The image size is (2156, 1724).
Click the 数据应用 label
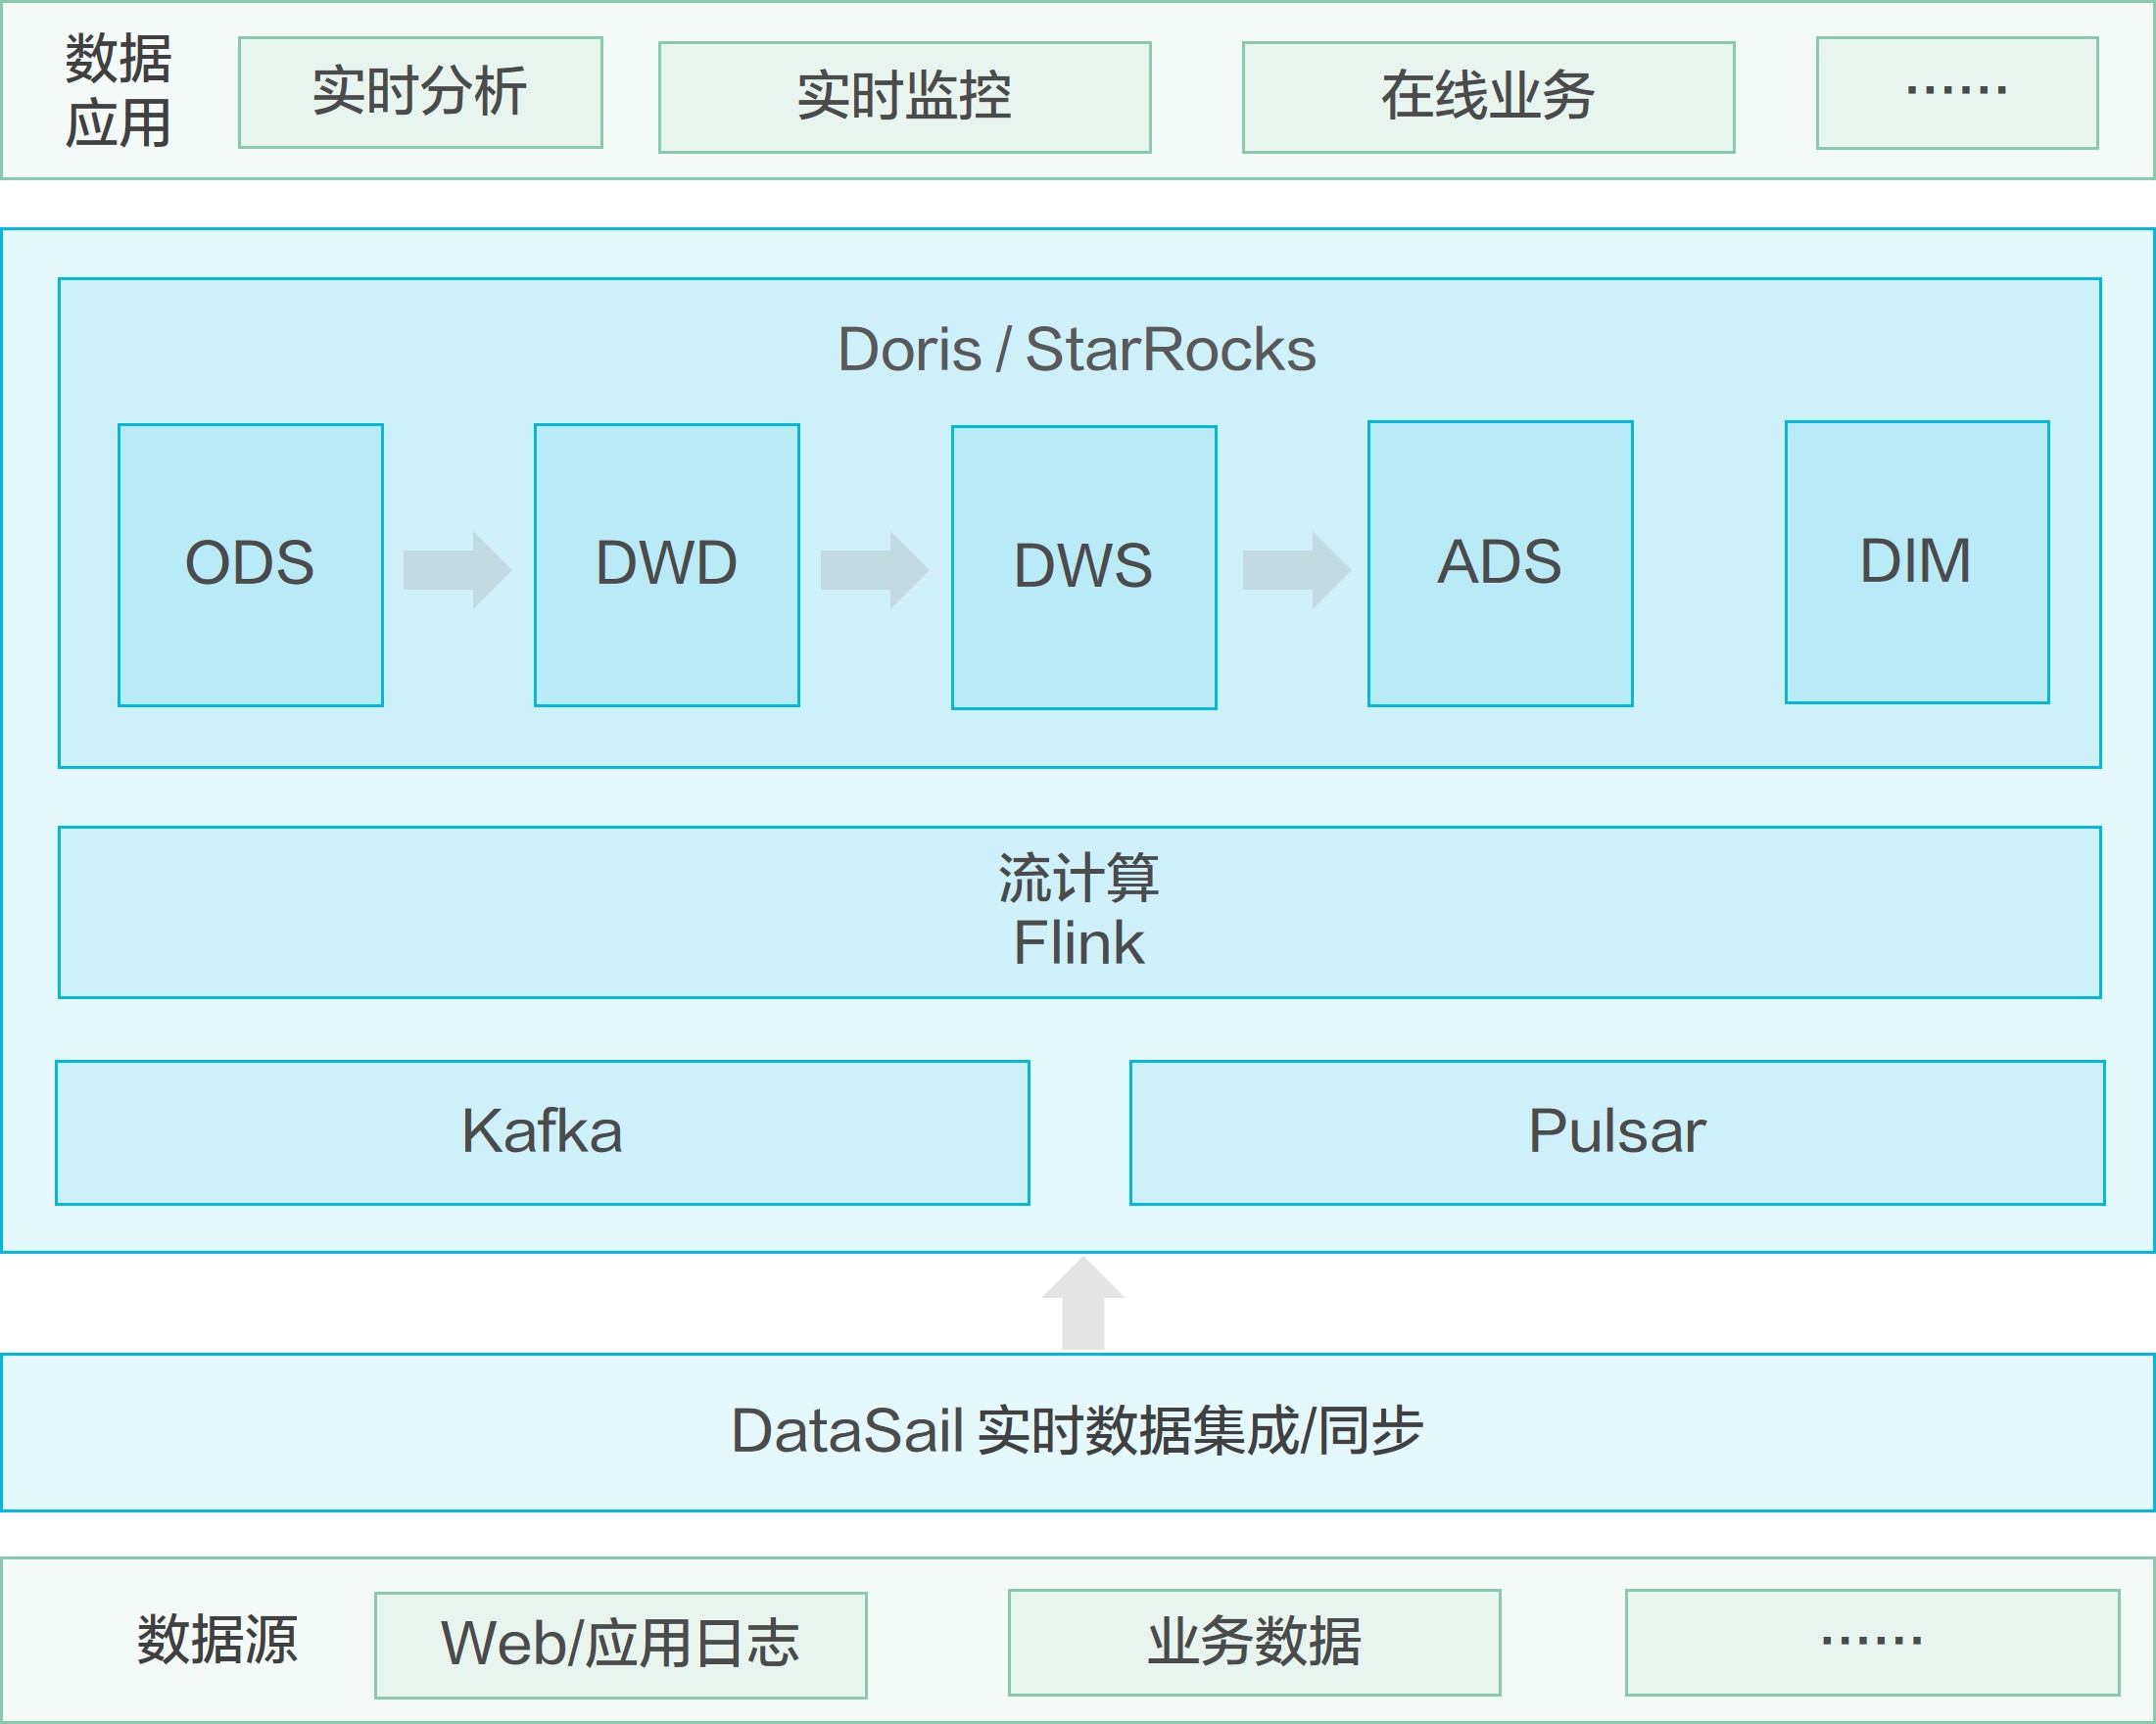click(x=118, y=91)
